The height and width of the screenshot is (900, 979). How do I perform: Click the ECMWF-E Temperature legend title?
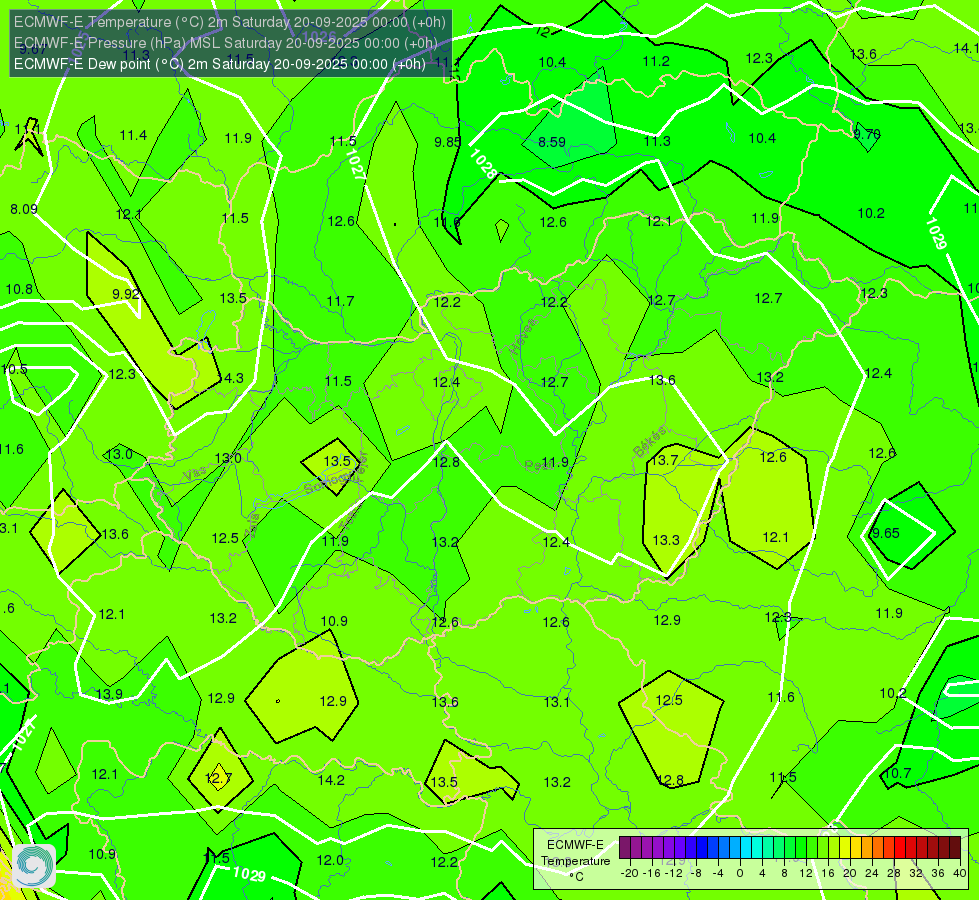575,853
